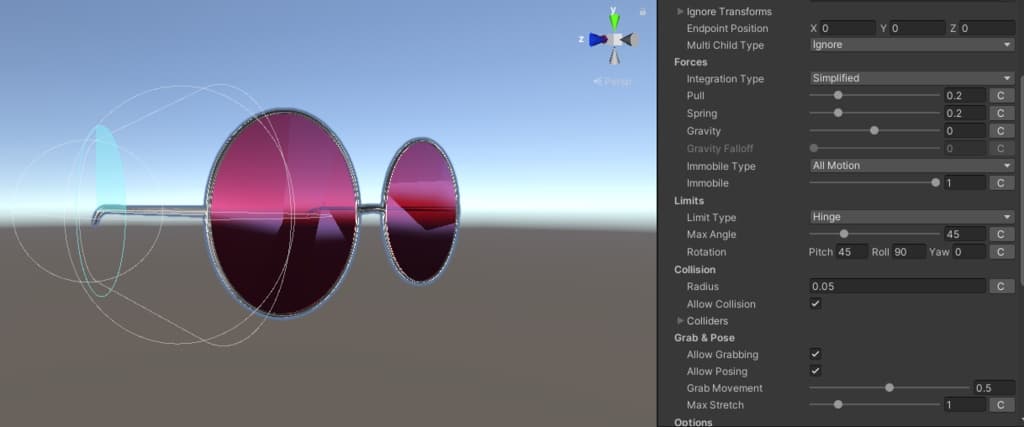Open the curve button for Radius
Image resolution: width=1024 pixels, height=427 pixels.
tap(1001, 287)
